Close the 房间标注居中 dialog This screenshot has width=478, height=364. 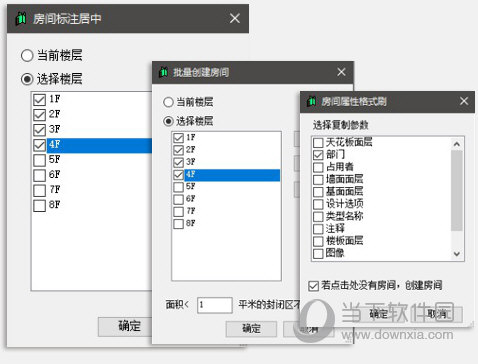click(x=235, y=18)
